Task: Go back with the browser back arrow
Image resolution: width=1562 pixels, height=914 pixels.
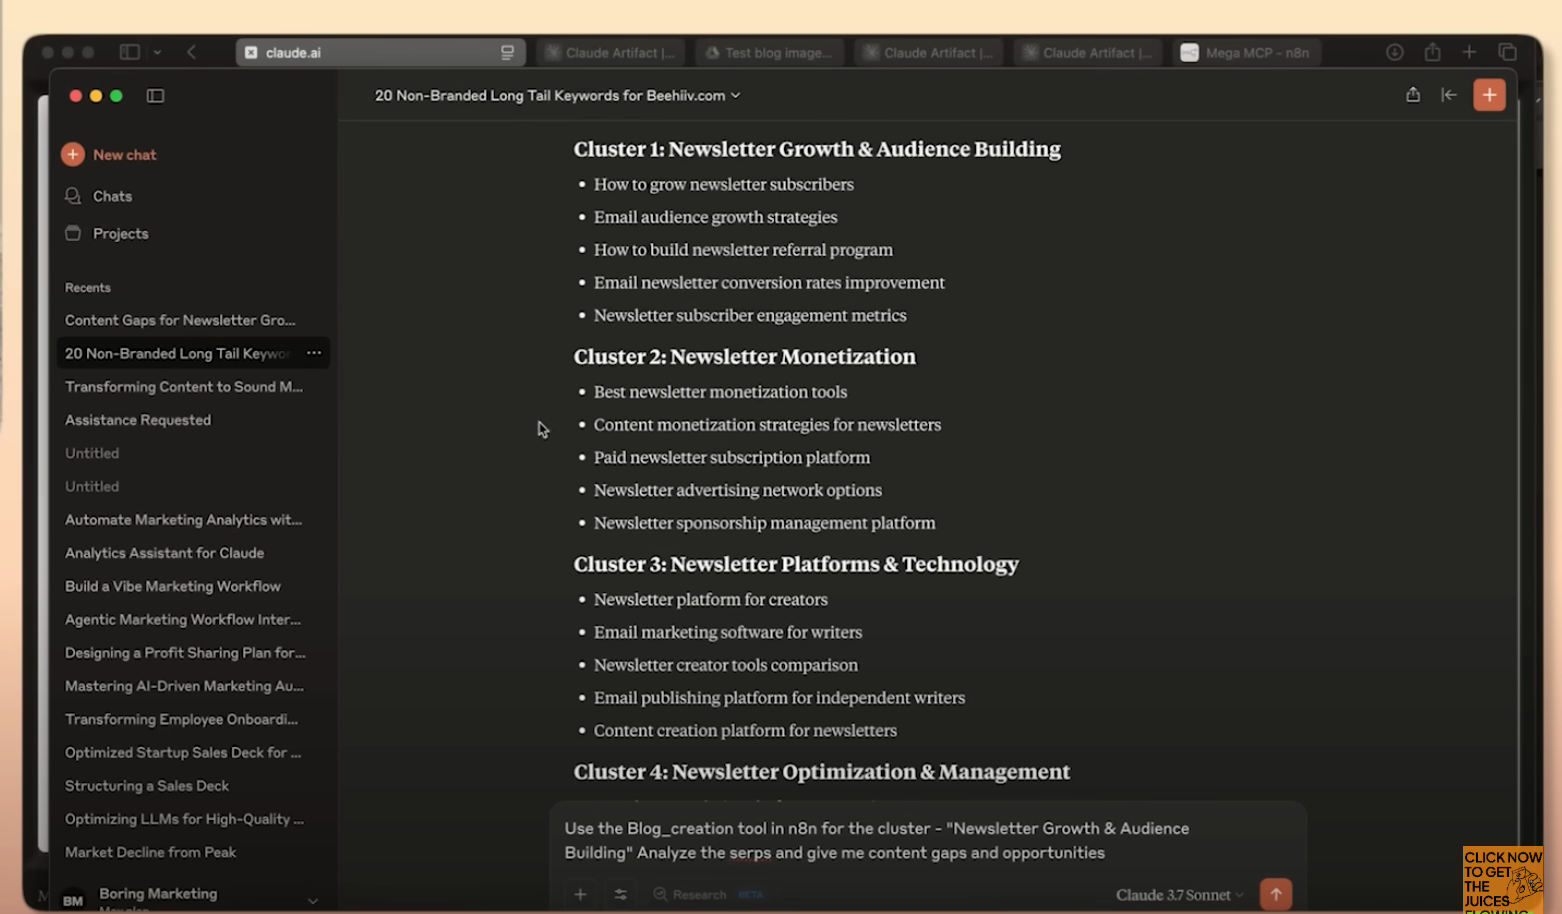Action: click(191, 52)
